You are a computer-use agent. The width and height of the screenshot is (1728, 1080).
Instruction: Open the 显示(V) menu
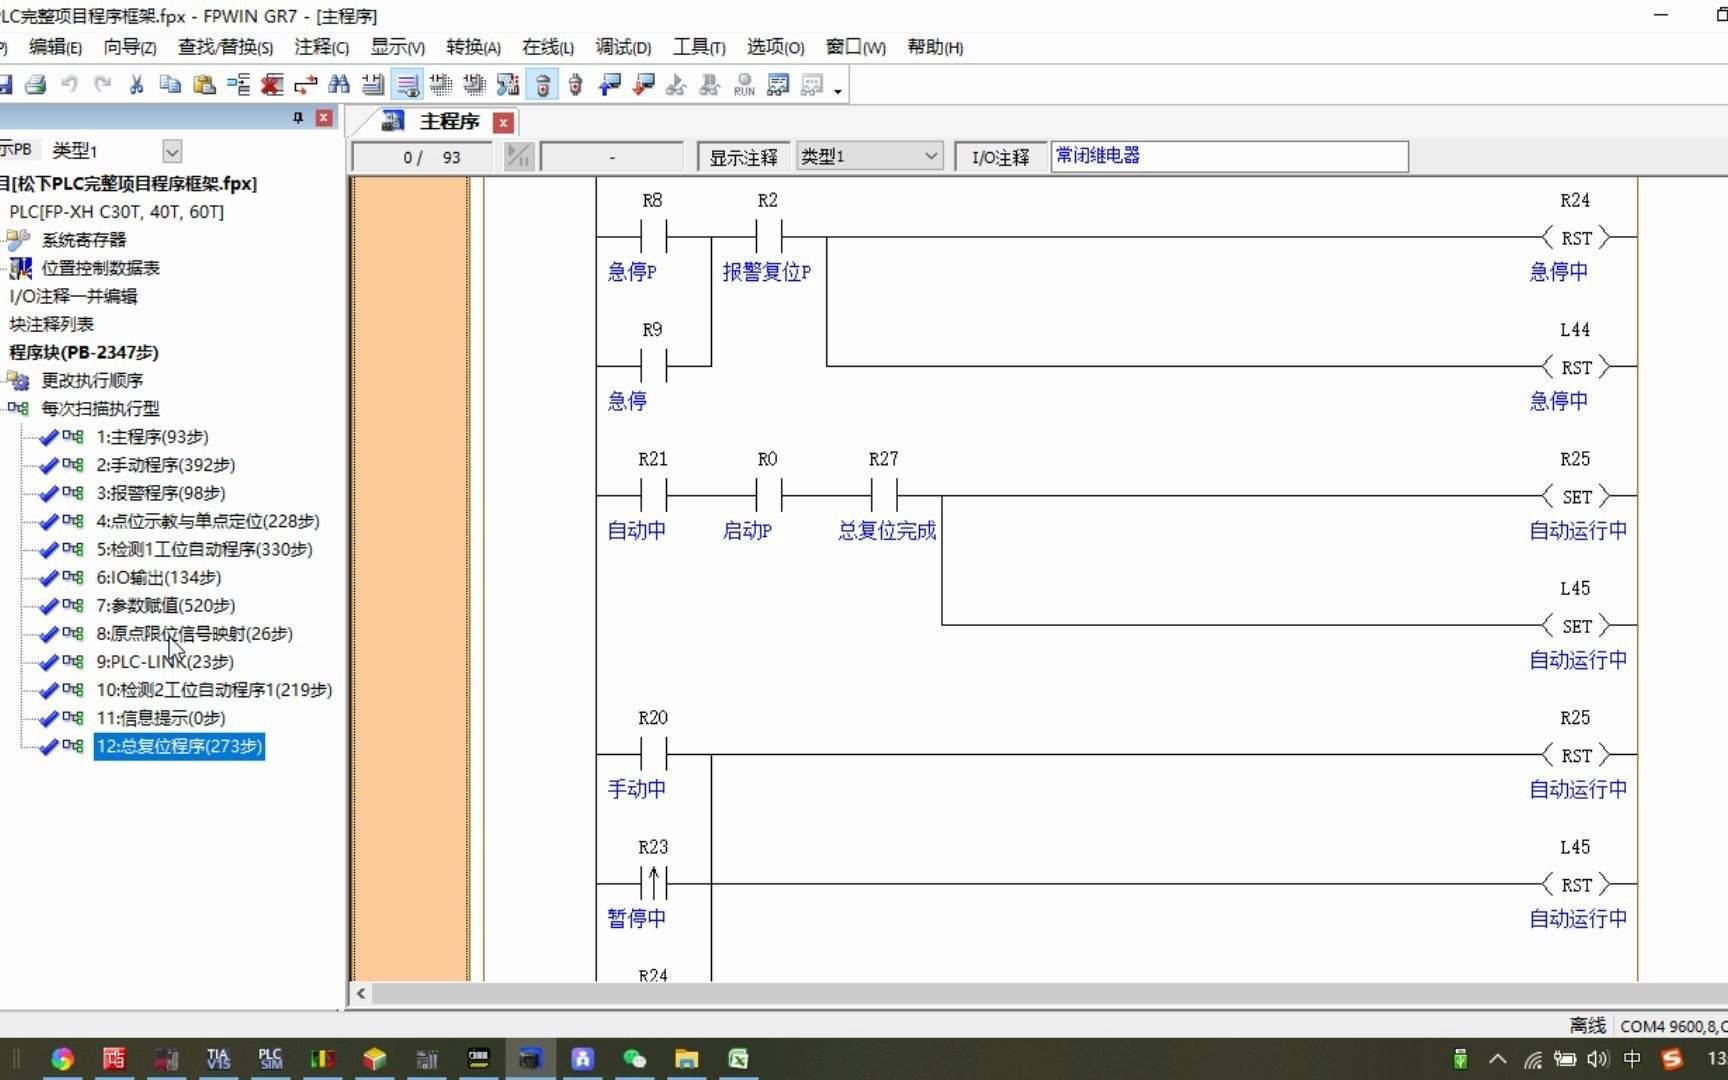398,47
